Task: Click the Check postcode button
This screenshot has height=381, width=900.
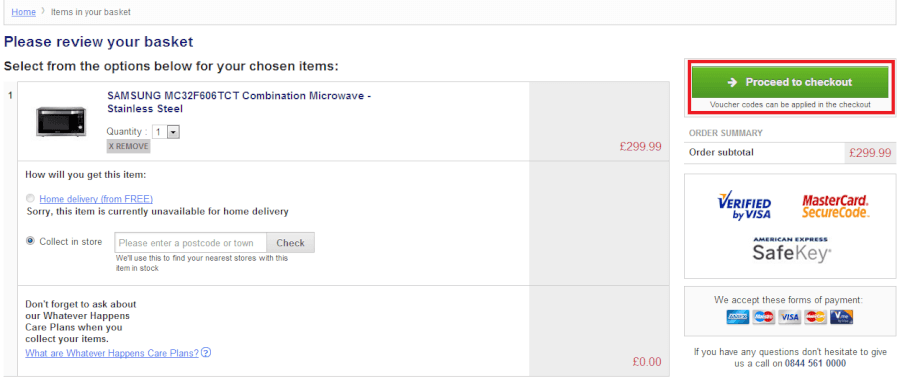Action: point(290,243)
